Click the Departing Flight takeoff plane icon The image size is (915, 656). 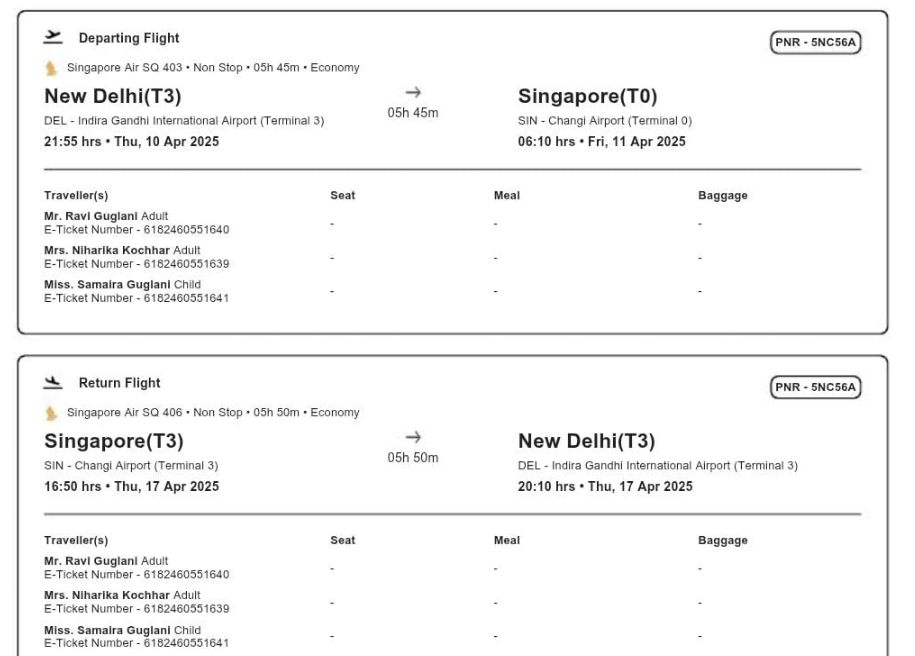coord(53,37)
